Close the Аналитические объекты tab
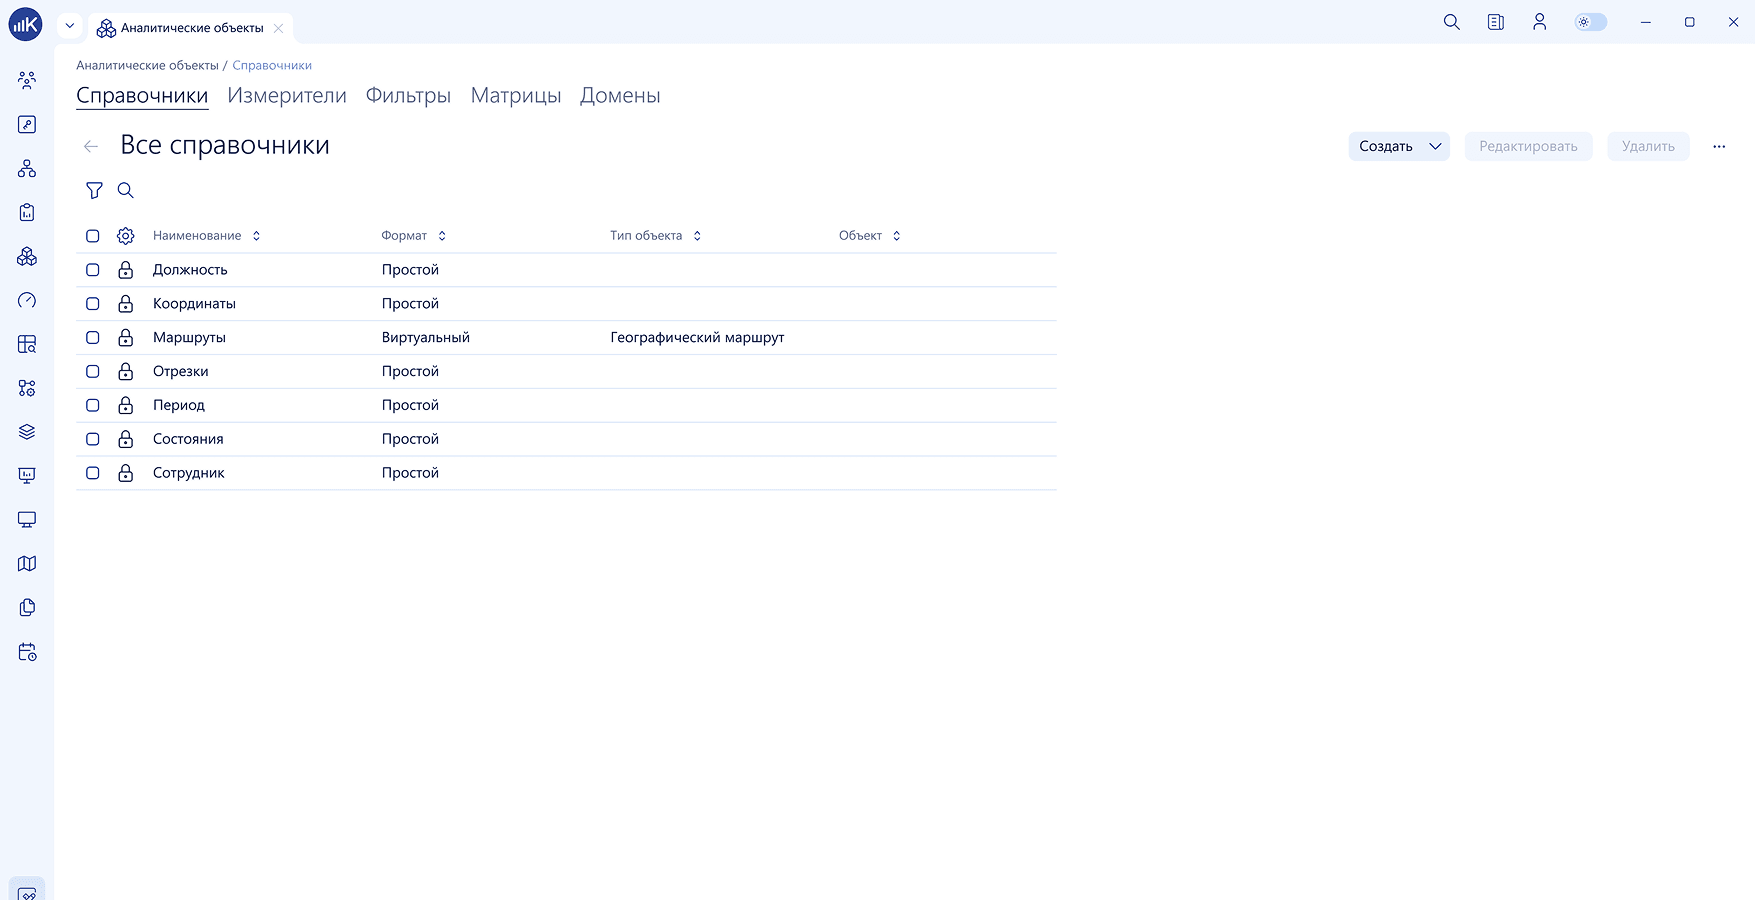1755x900 pixels. [x=279, y=28]
